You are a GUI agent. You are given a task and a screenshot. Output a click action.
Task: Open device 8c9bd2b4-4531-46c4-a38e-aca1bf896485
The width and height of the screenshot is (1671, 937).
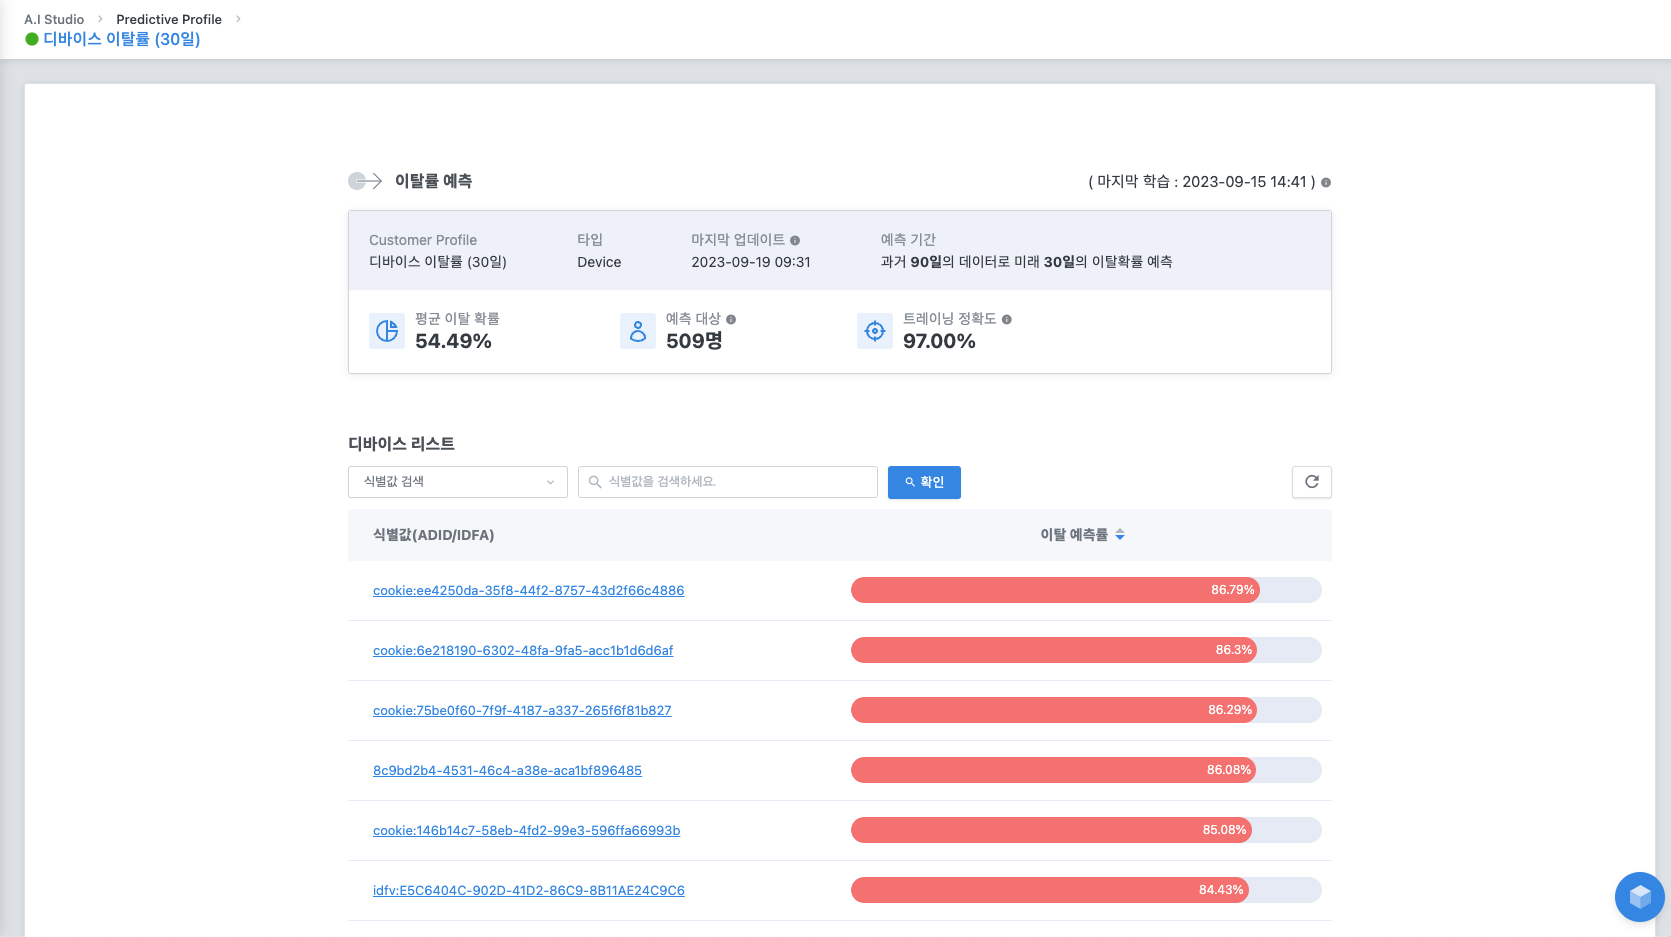507,771
